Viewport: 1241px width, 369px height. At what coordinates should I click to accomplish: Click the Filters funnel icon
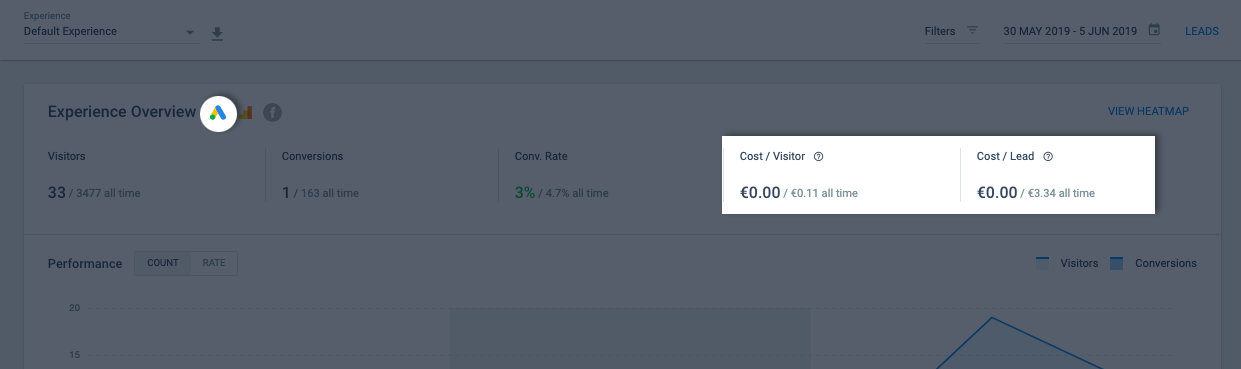972,32
